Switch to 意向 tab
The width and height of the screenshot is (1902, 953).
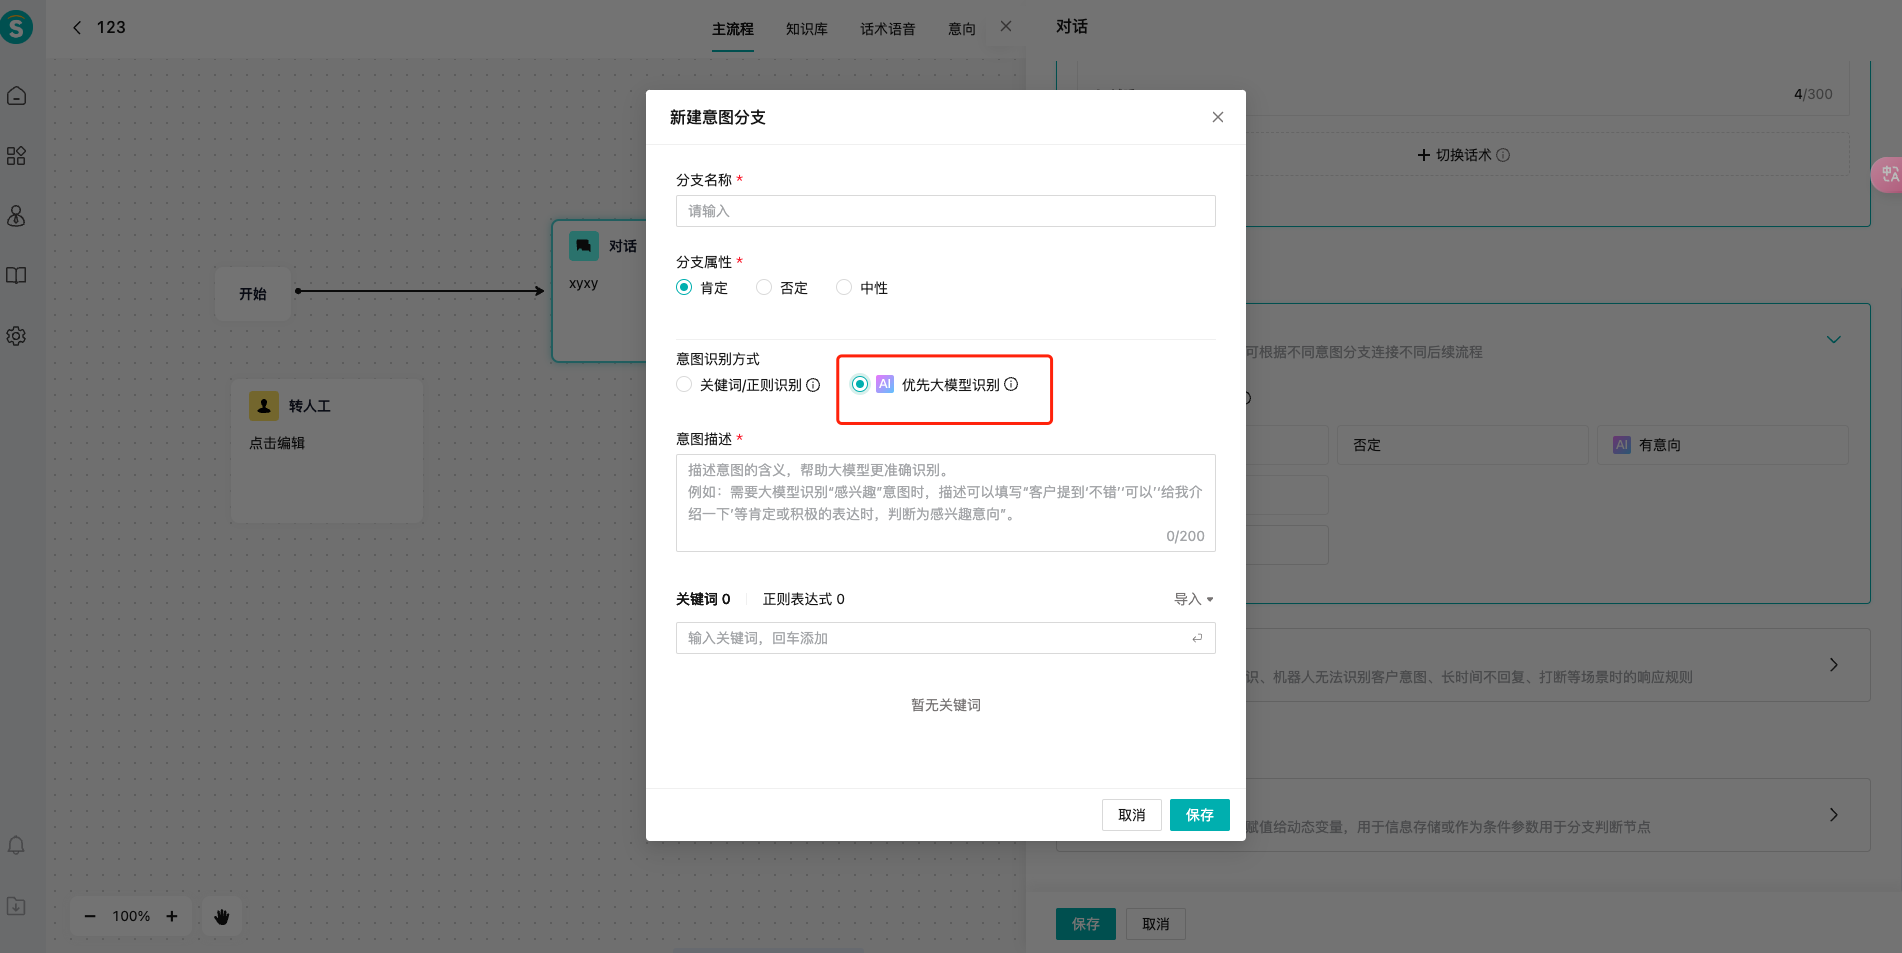pos(962,30)
